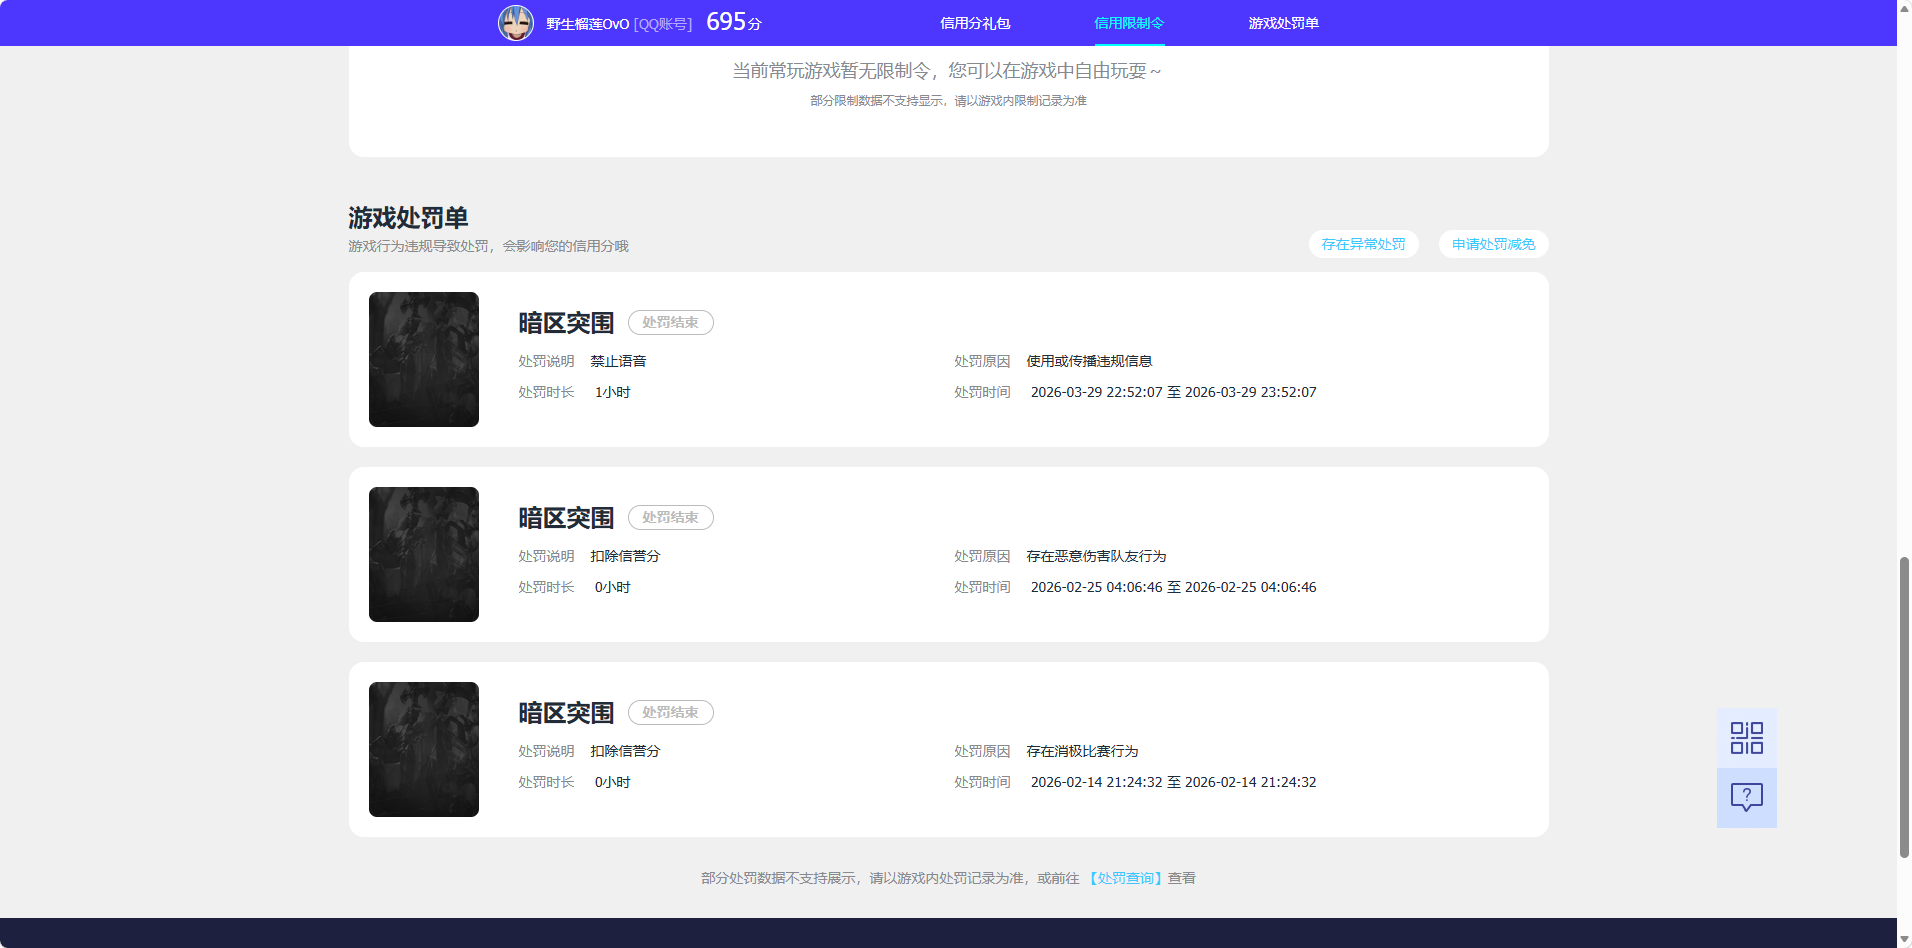
Task: Click the user avatar icon in header
Action: (516, 23)
